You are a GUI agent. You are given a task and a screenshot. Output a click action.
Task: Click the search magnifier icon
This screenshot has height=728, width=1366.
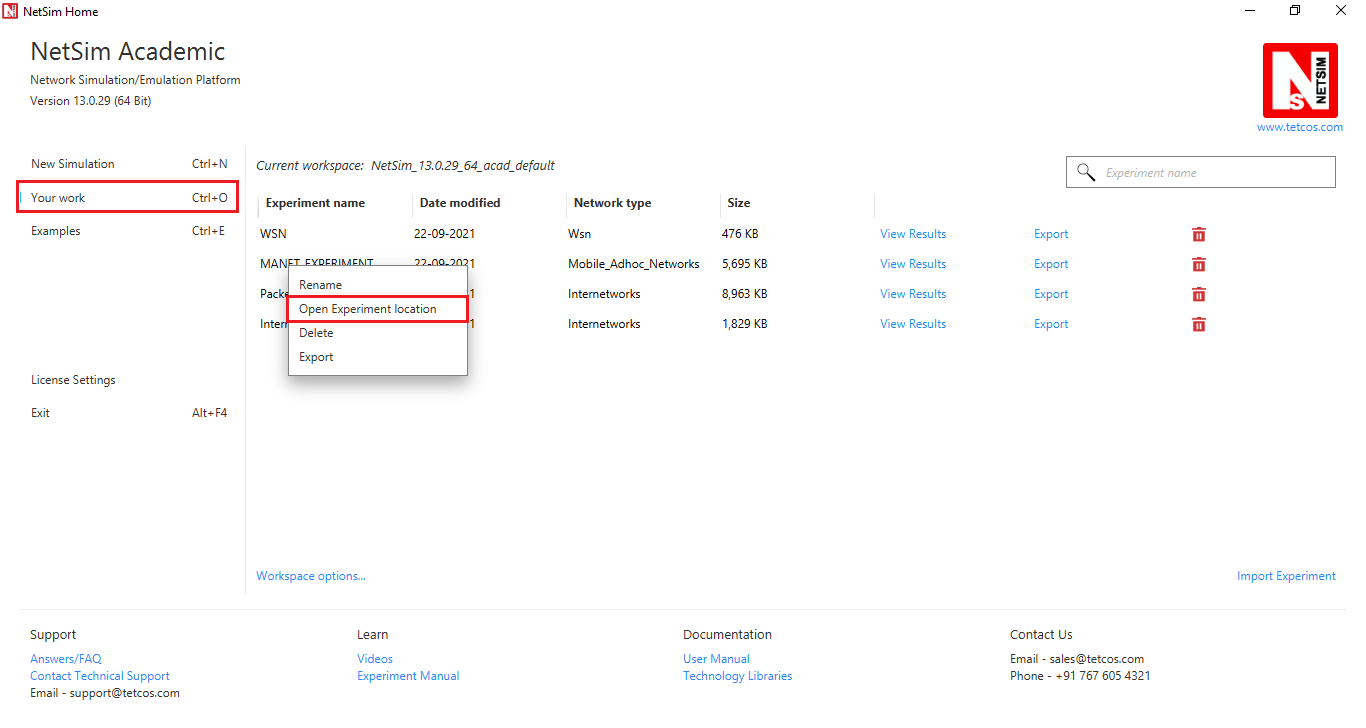point(1085,173)
